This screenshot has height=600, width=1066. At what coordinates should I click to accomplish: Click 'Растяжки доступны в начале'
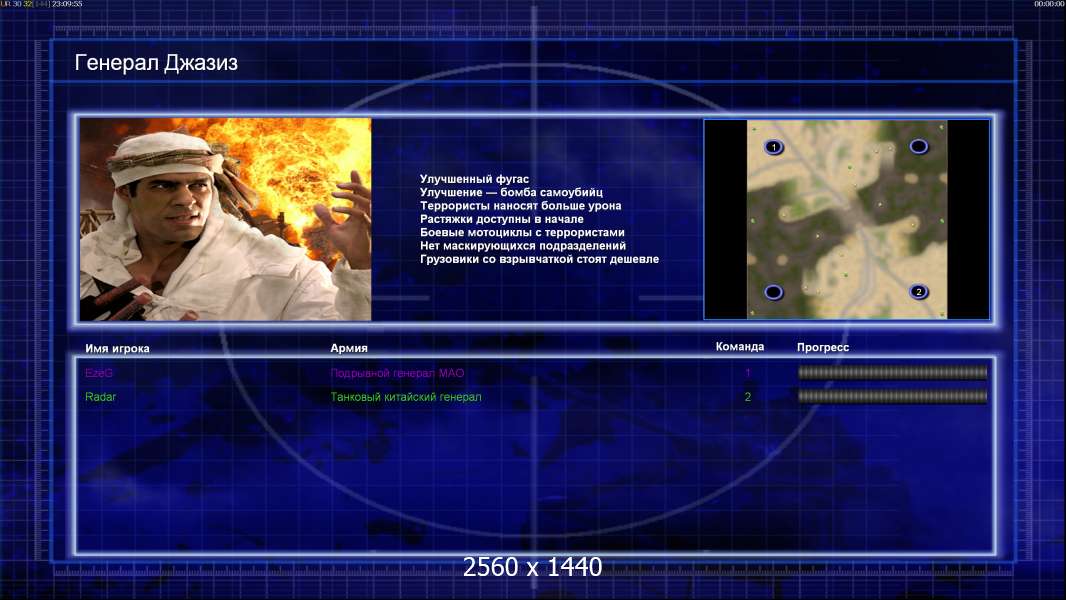tap(502, 219)
